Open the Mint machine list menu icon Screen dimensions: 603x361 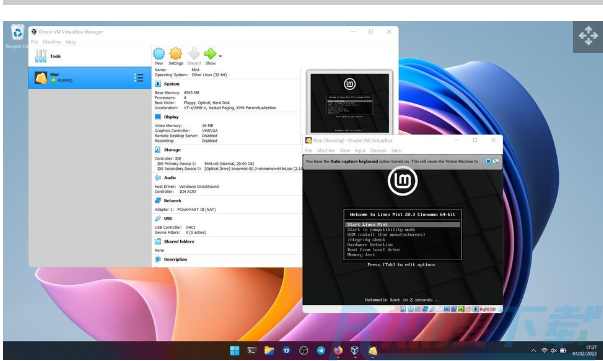click(138, 78)
